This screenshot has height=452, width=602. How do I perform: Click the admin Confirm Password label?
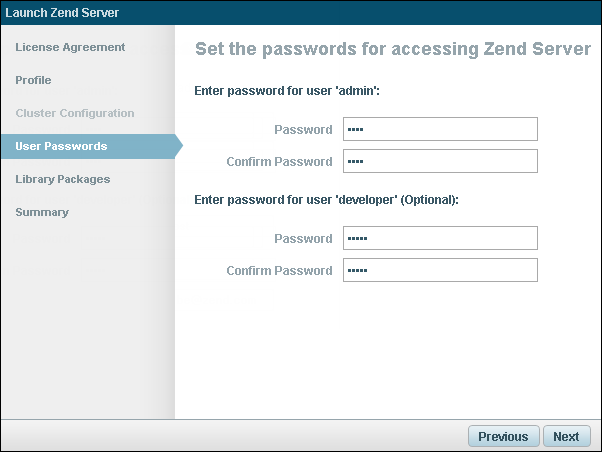(279, 162)
